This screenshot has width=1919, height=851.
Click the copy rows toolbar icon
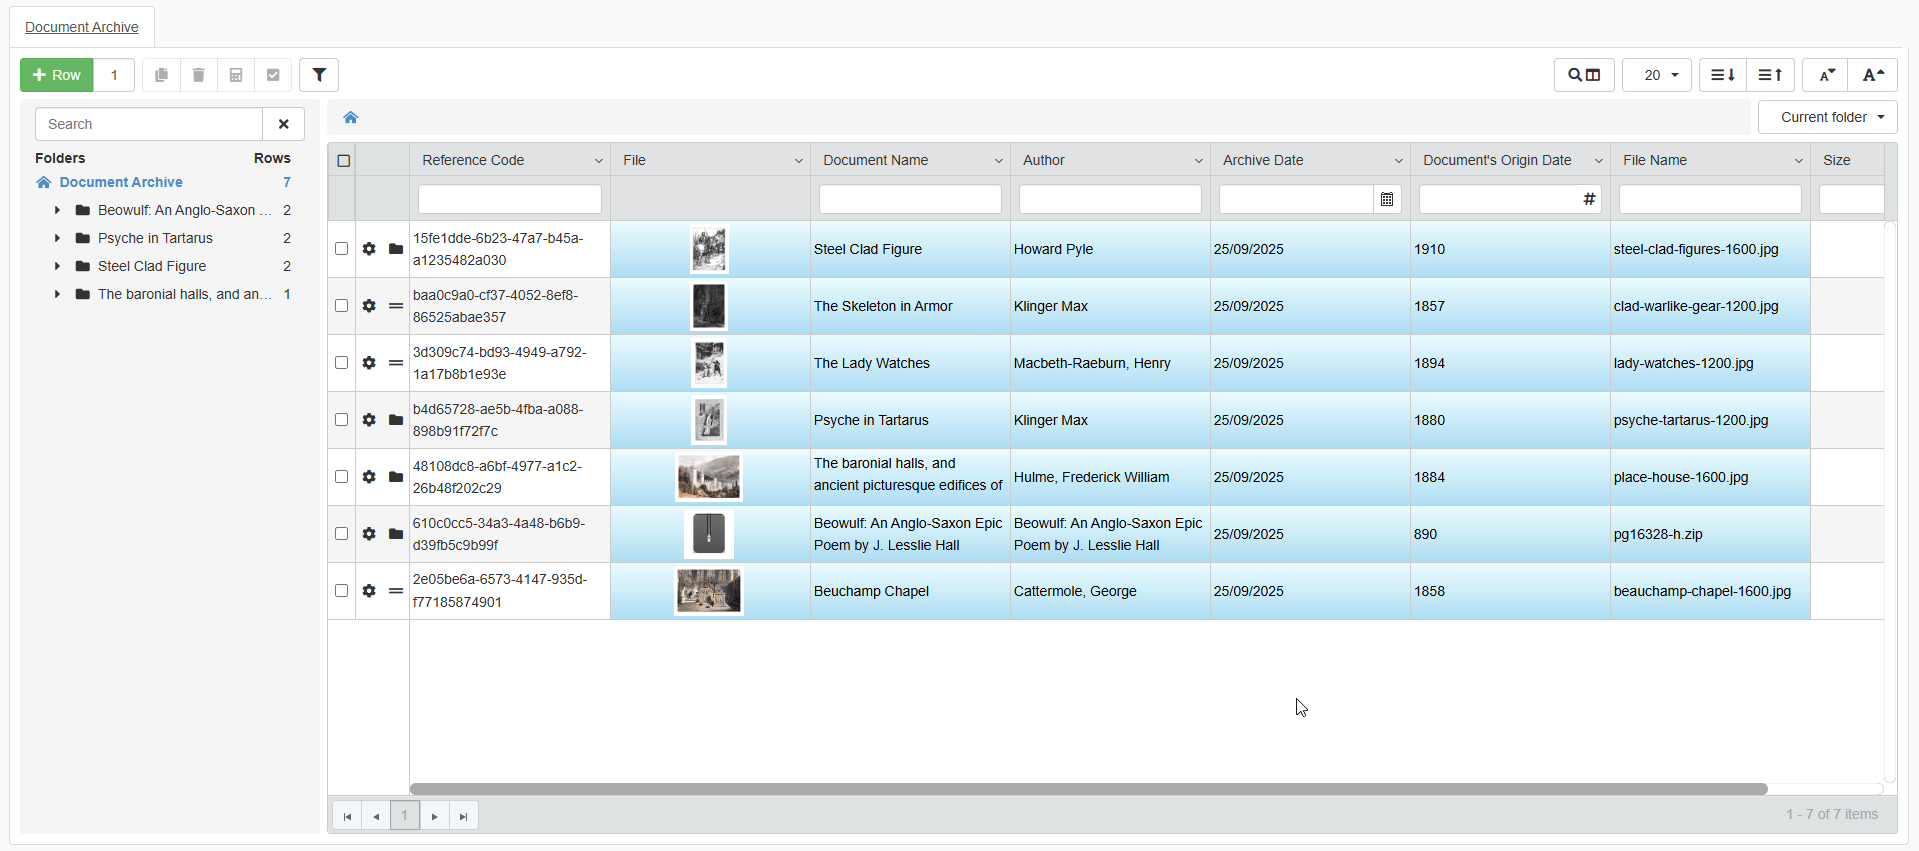coord(161,75)
